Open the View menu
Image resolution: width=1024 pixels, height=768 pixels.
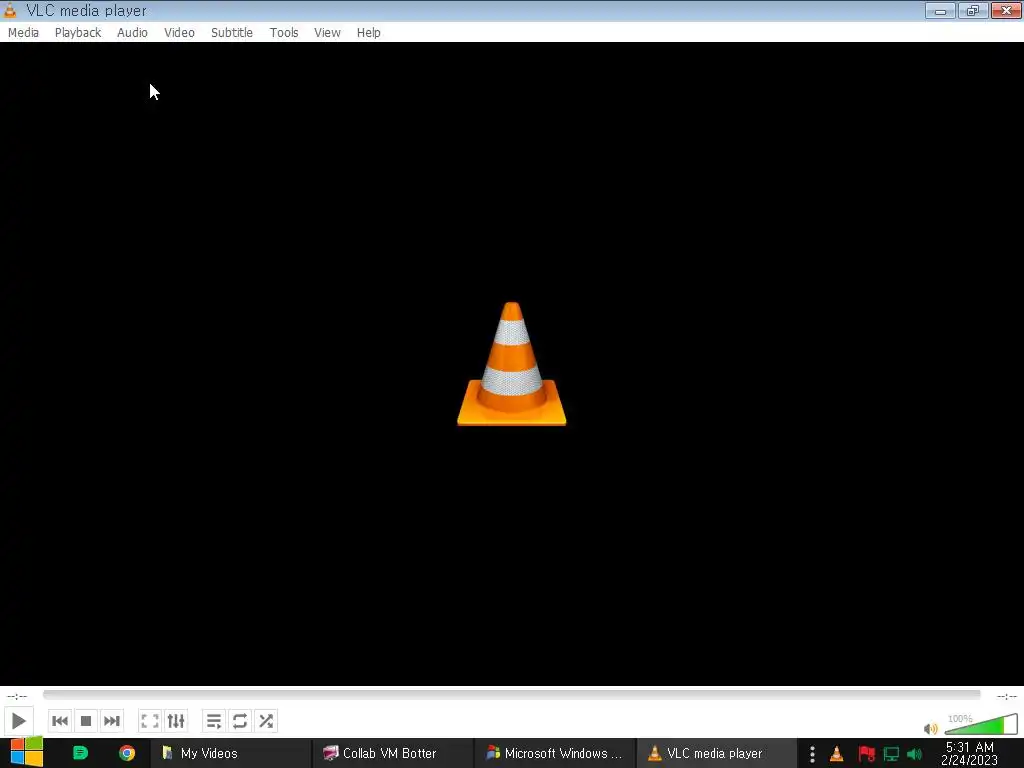[x=327, y=33]
